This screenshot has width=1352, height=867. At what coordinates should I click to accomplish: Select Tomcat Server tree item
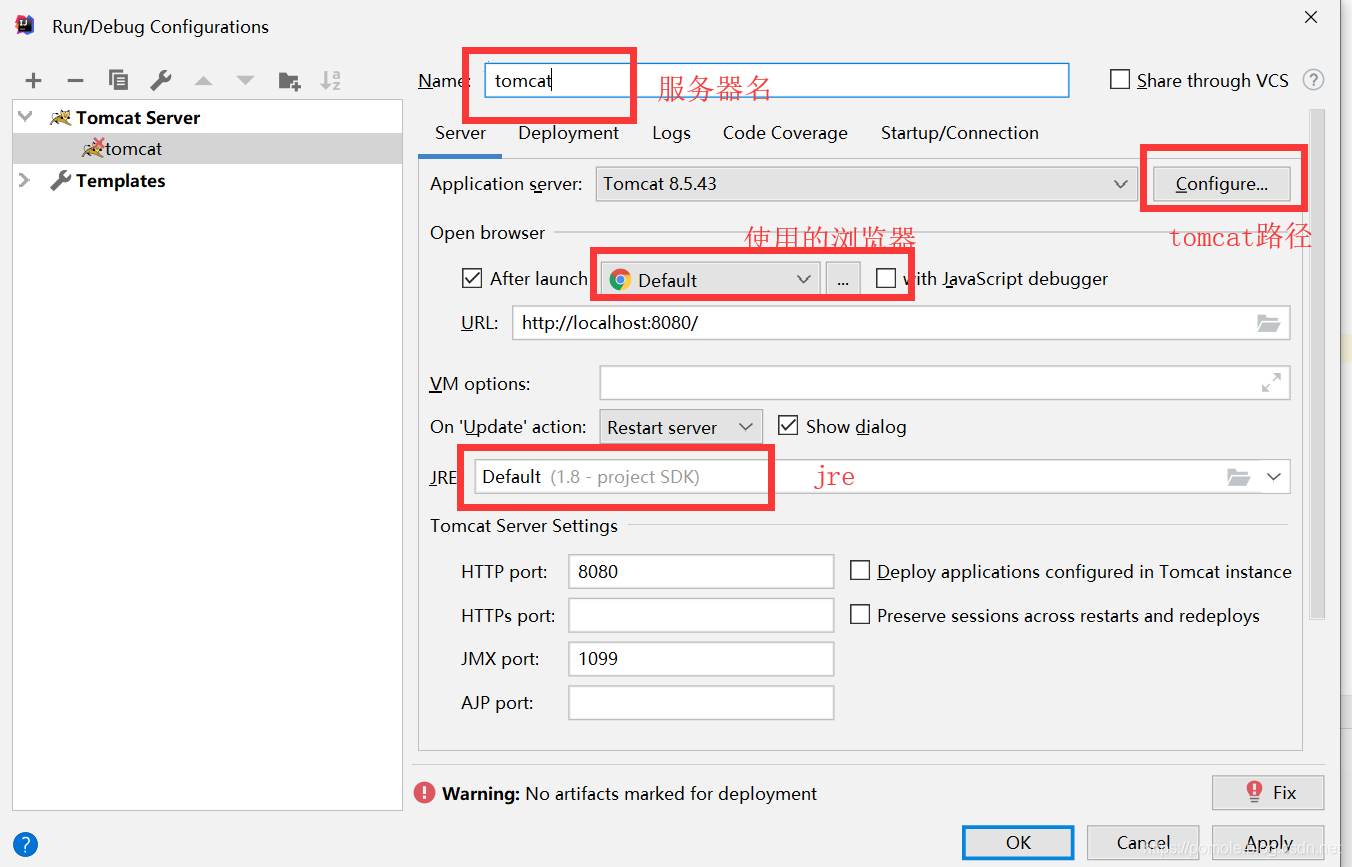tap(137, 118)
